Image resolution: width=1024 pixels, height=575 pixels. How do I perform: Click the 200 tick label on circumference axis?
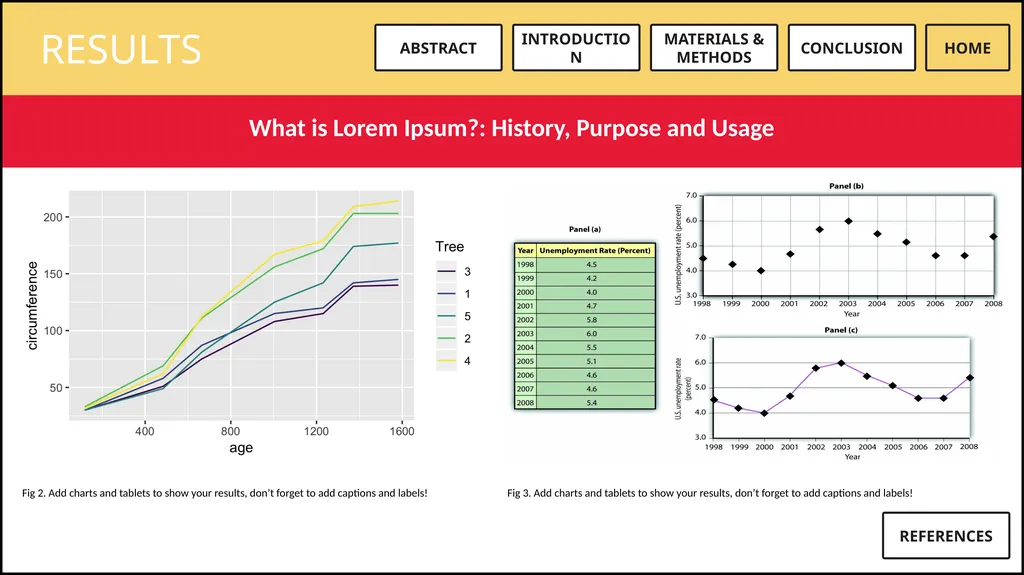[53, 218]
